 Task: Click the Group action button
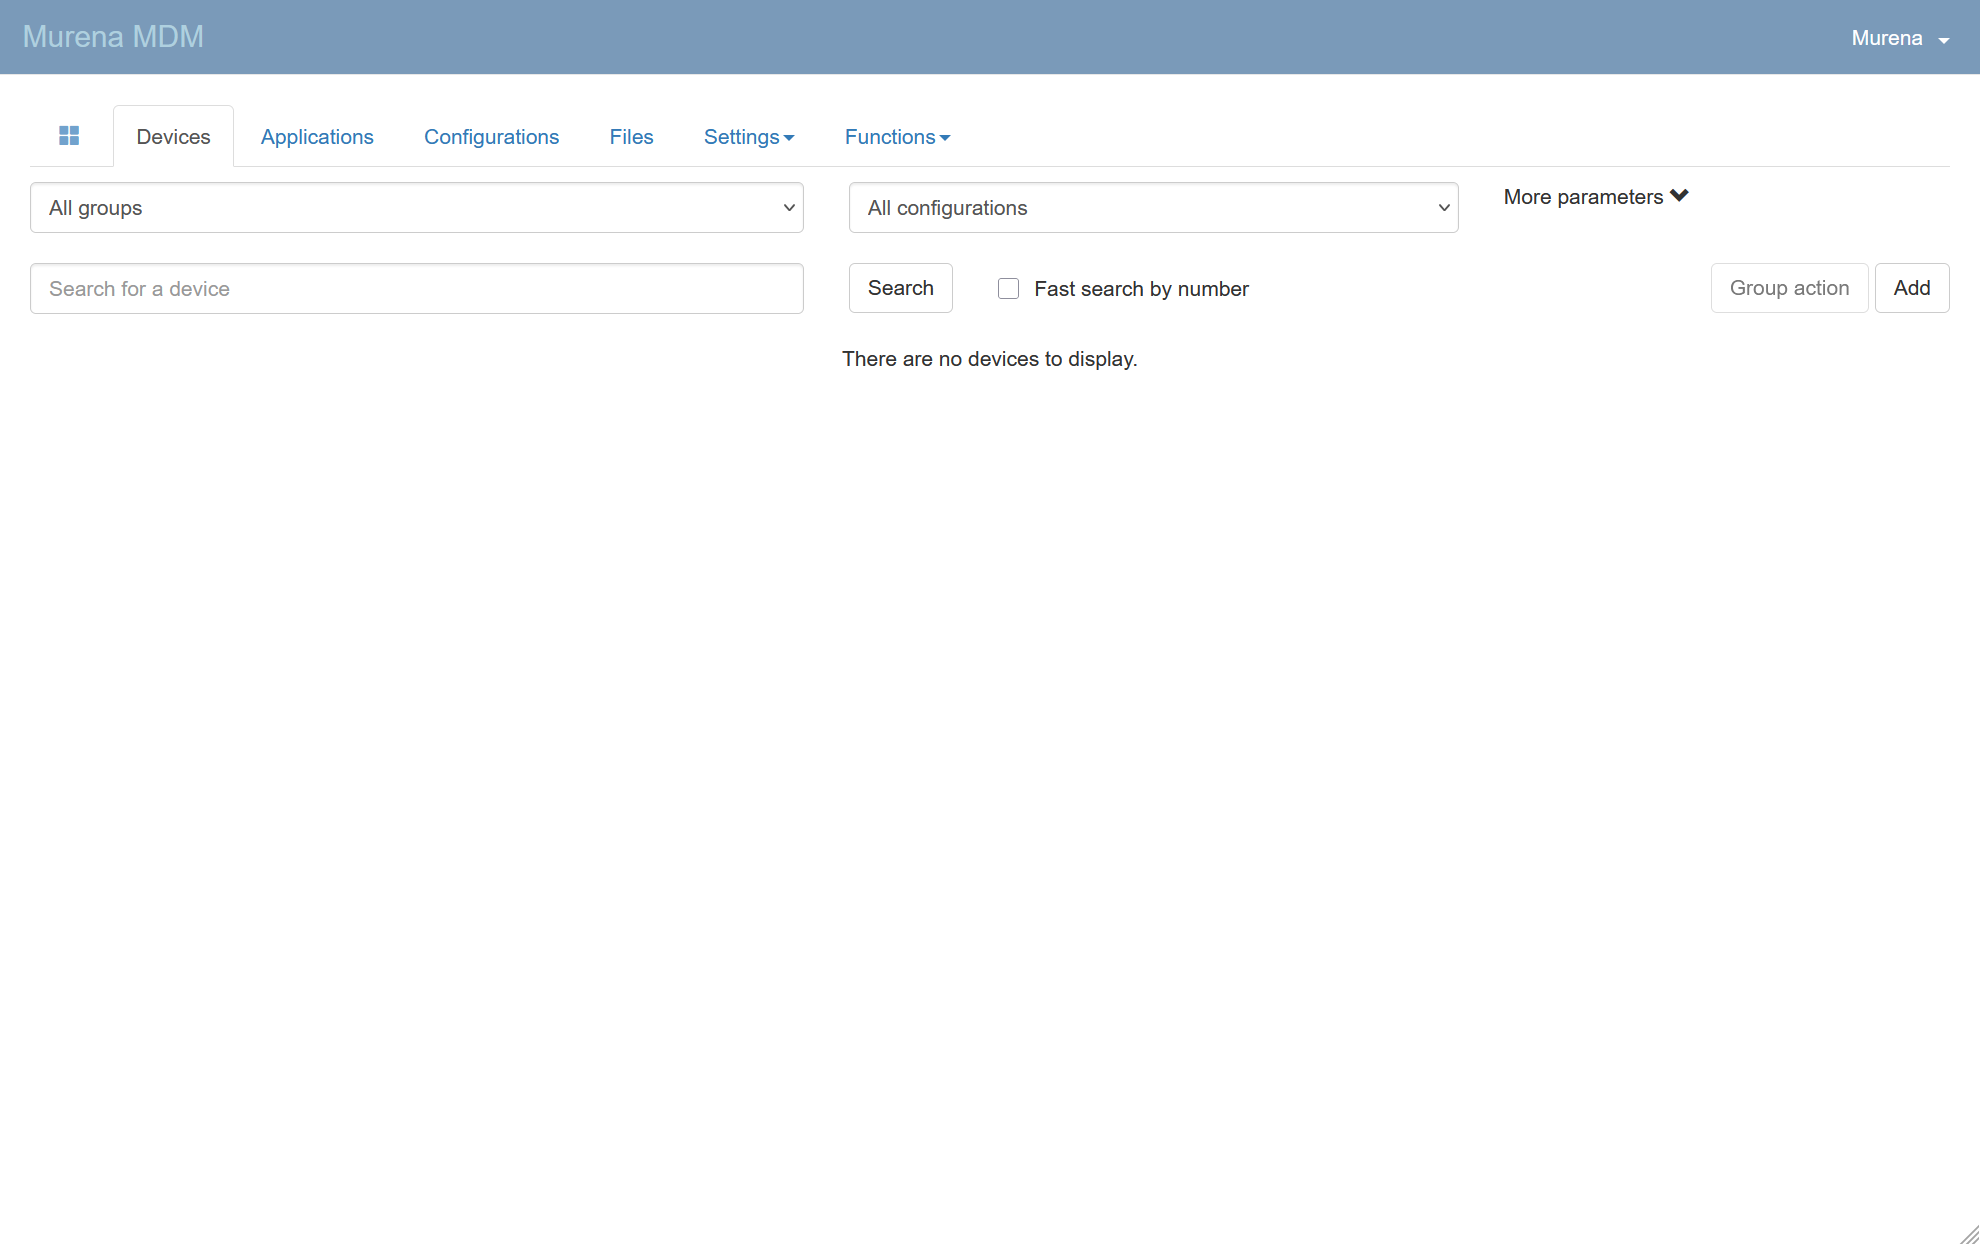[x=1789, y=288]
